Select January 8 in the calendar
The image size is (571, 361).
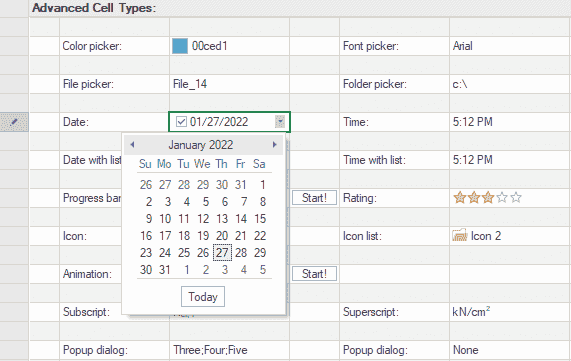263,201
